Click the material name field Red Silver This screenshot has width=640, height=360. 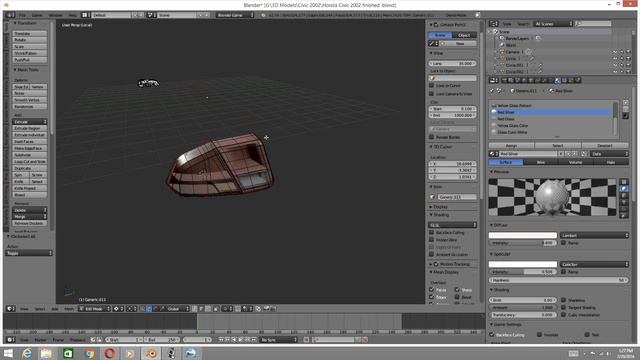pyautogui.click(x=528, y=154)
